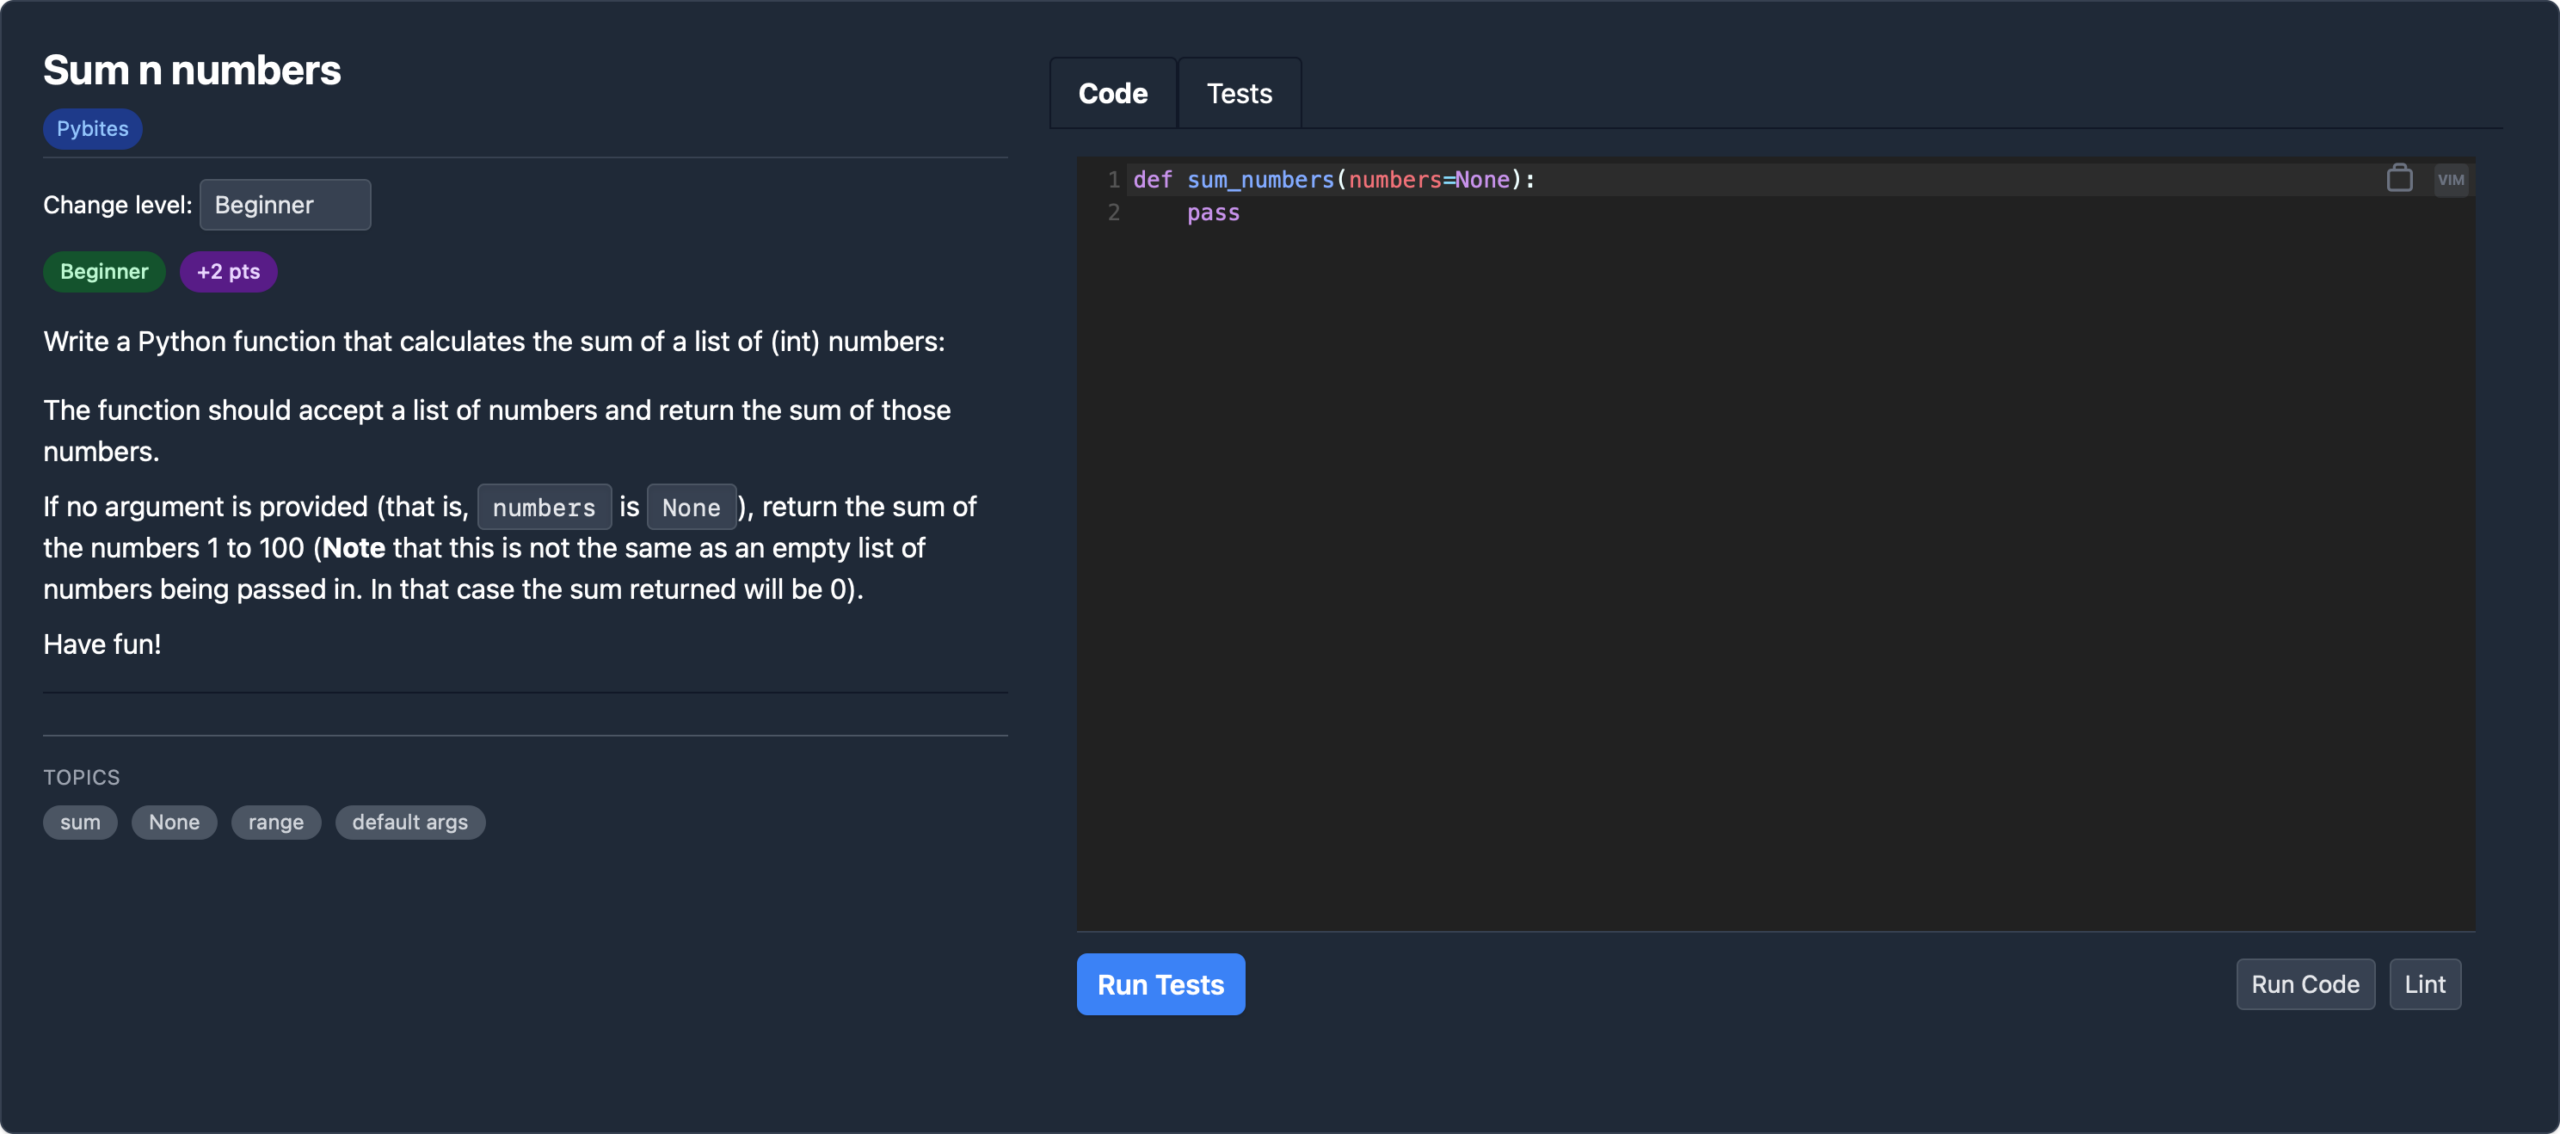Switch to the Tests tab
The image size is (2560, 1134).
click(1239, 92)
